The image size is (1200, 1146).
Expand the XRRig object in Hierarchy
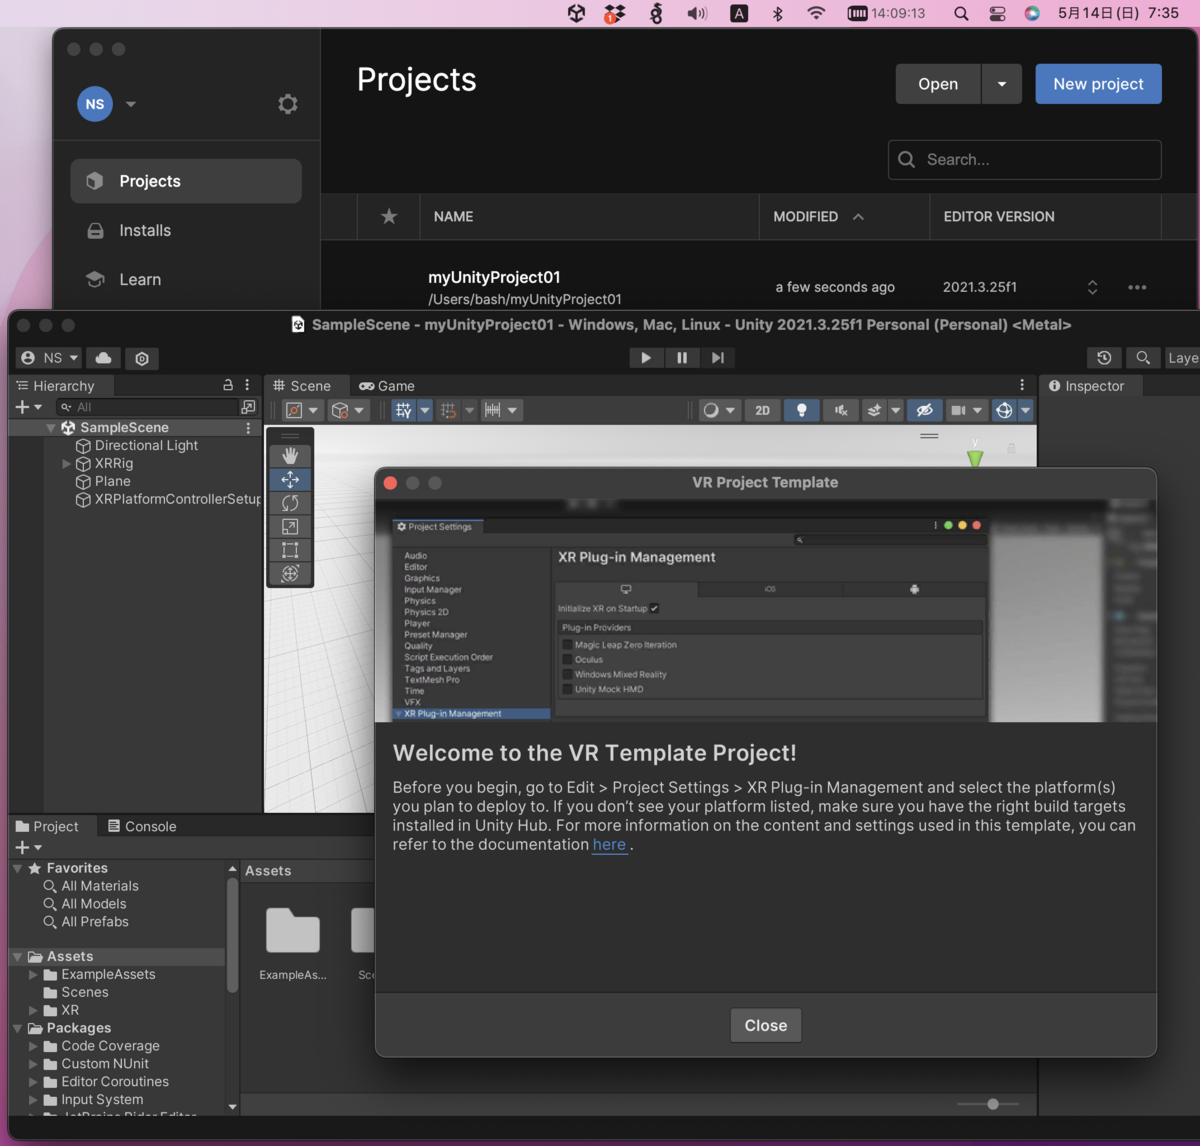click(67, 464)
